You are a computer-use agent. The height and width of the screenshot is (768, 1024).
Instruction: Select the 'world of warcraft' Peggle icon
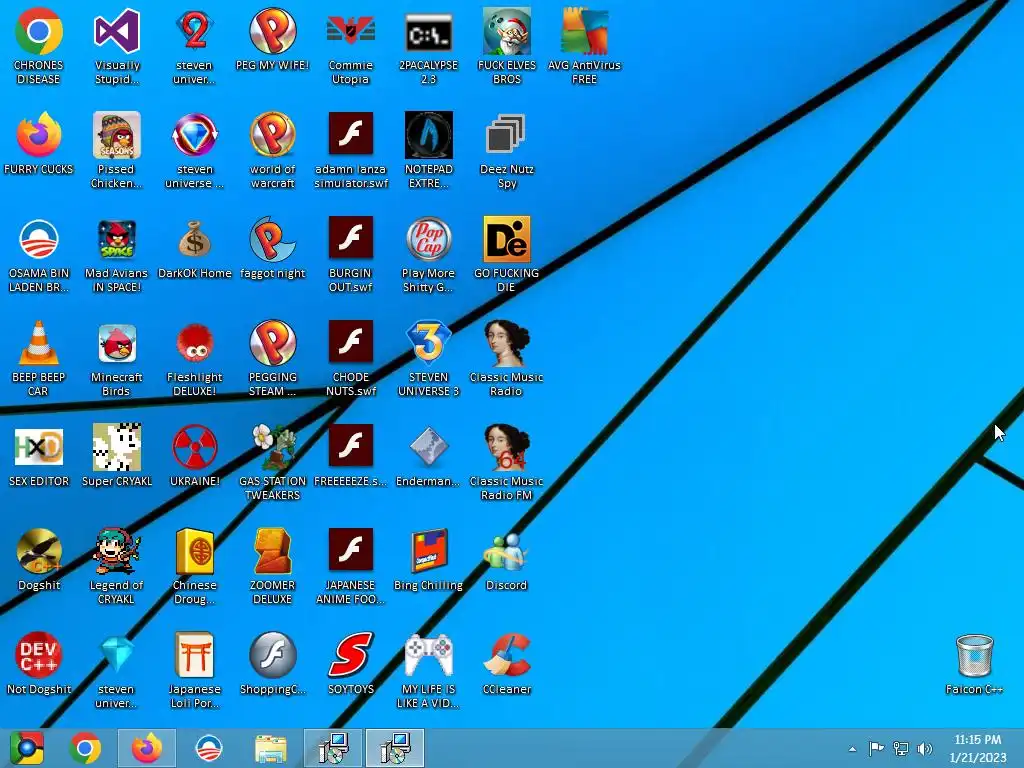pos(272,135)
